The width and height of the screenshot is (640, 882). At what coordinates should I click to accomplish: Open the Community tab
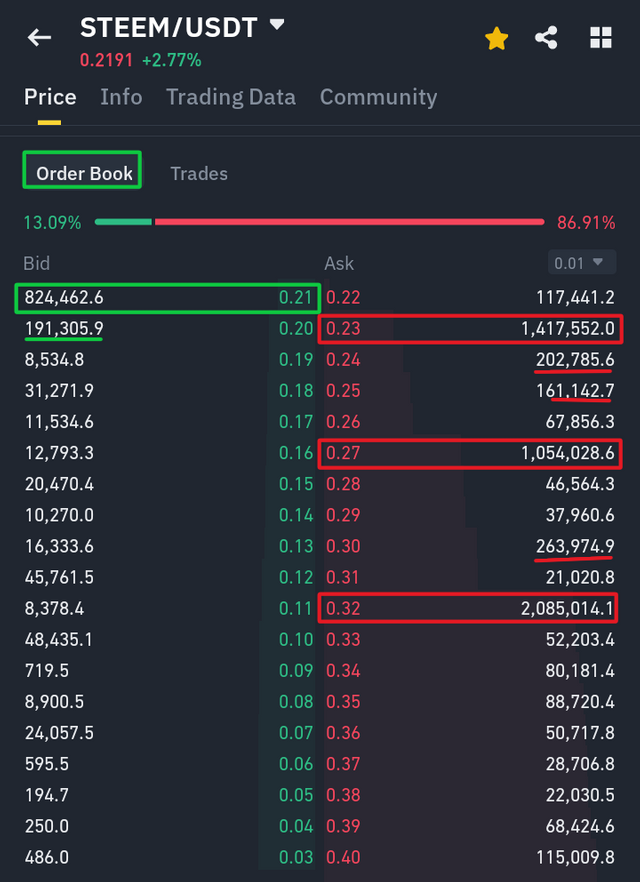[x=378, y=97]
